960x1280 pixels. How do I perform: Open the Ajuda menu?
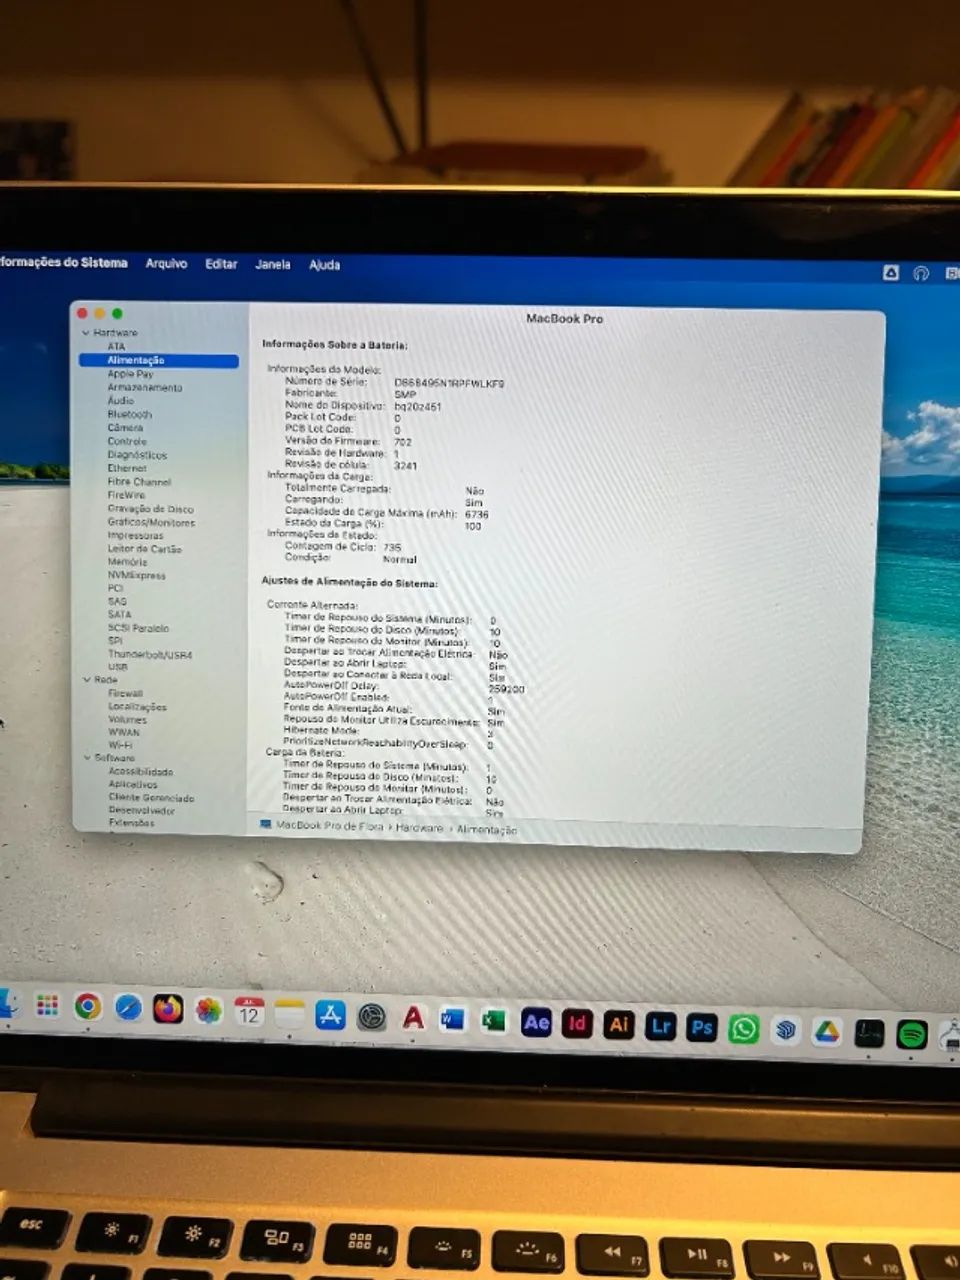coord(324,265)
